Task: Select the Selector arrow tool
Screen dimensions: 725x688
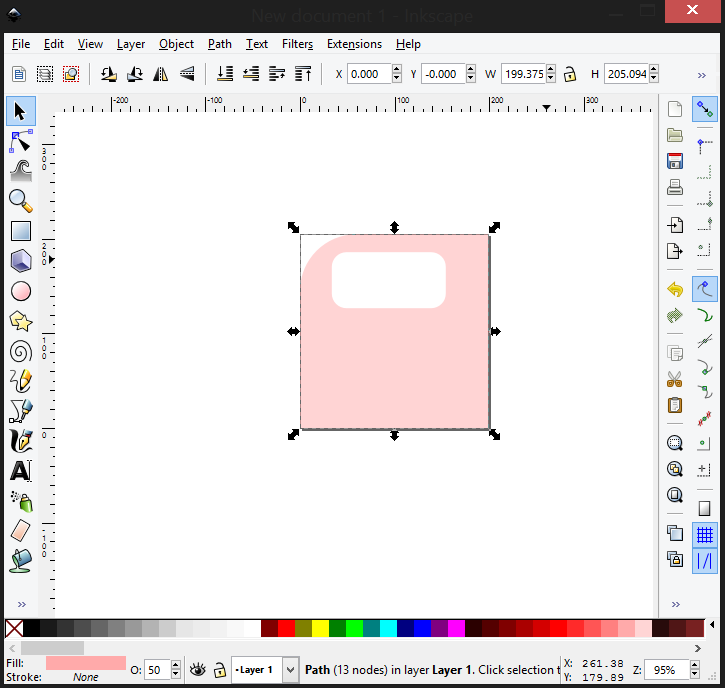Action: [21, 111]
